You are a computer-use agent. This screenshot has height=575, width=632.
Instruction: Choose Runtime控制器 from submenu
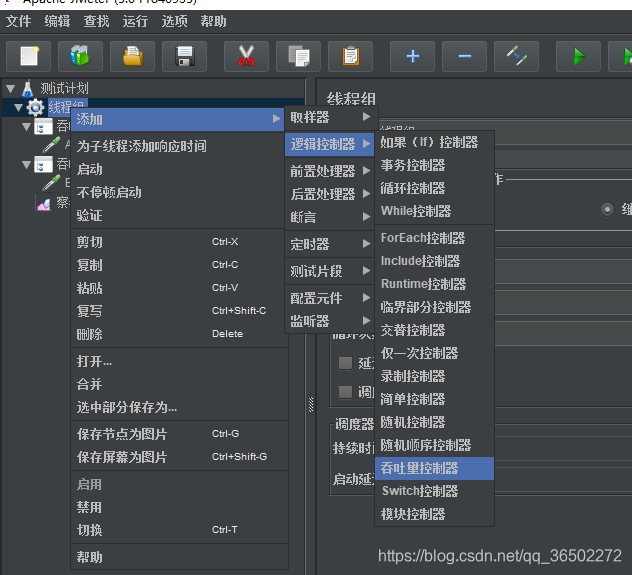pyautogui.click(x=434, y=284)
